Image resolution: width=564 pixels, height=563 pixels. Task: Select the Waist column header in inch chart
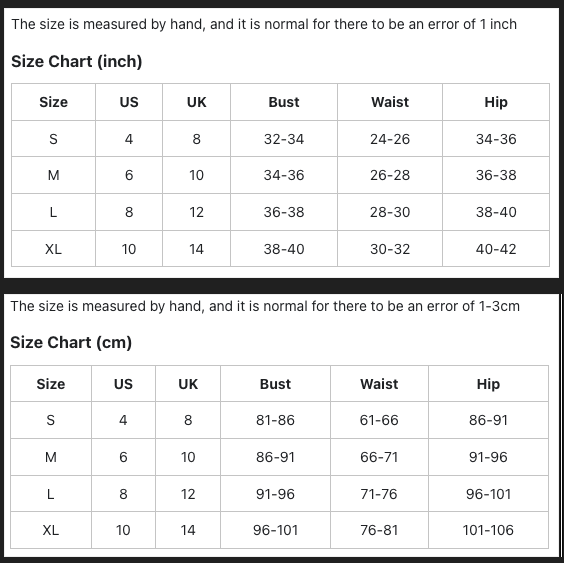click(x=390, y=102)
